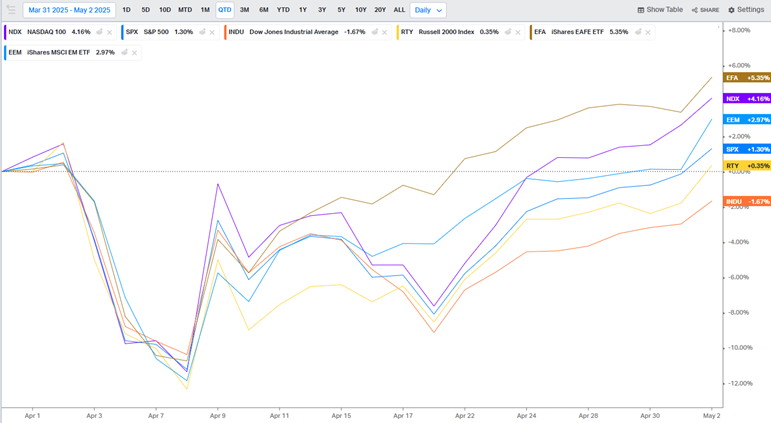This screenshot has width=771, height=423.
Task: Click iShares MSCI EM ETF legend name
Action: tap(59, 52)
